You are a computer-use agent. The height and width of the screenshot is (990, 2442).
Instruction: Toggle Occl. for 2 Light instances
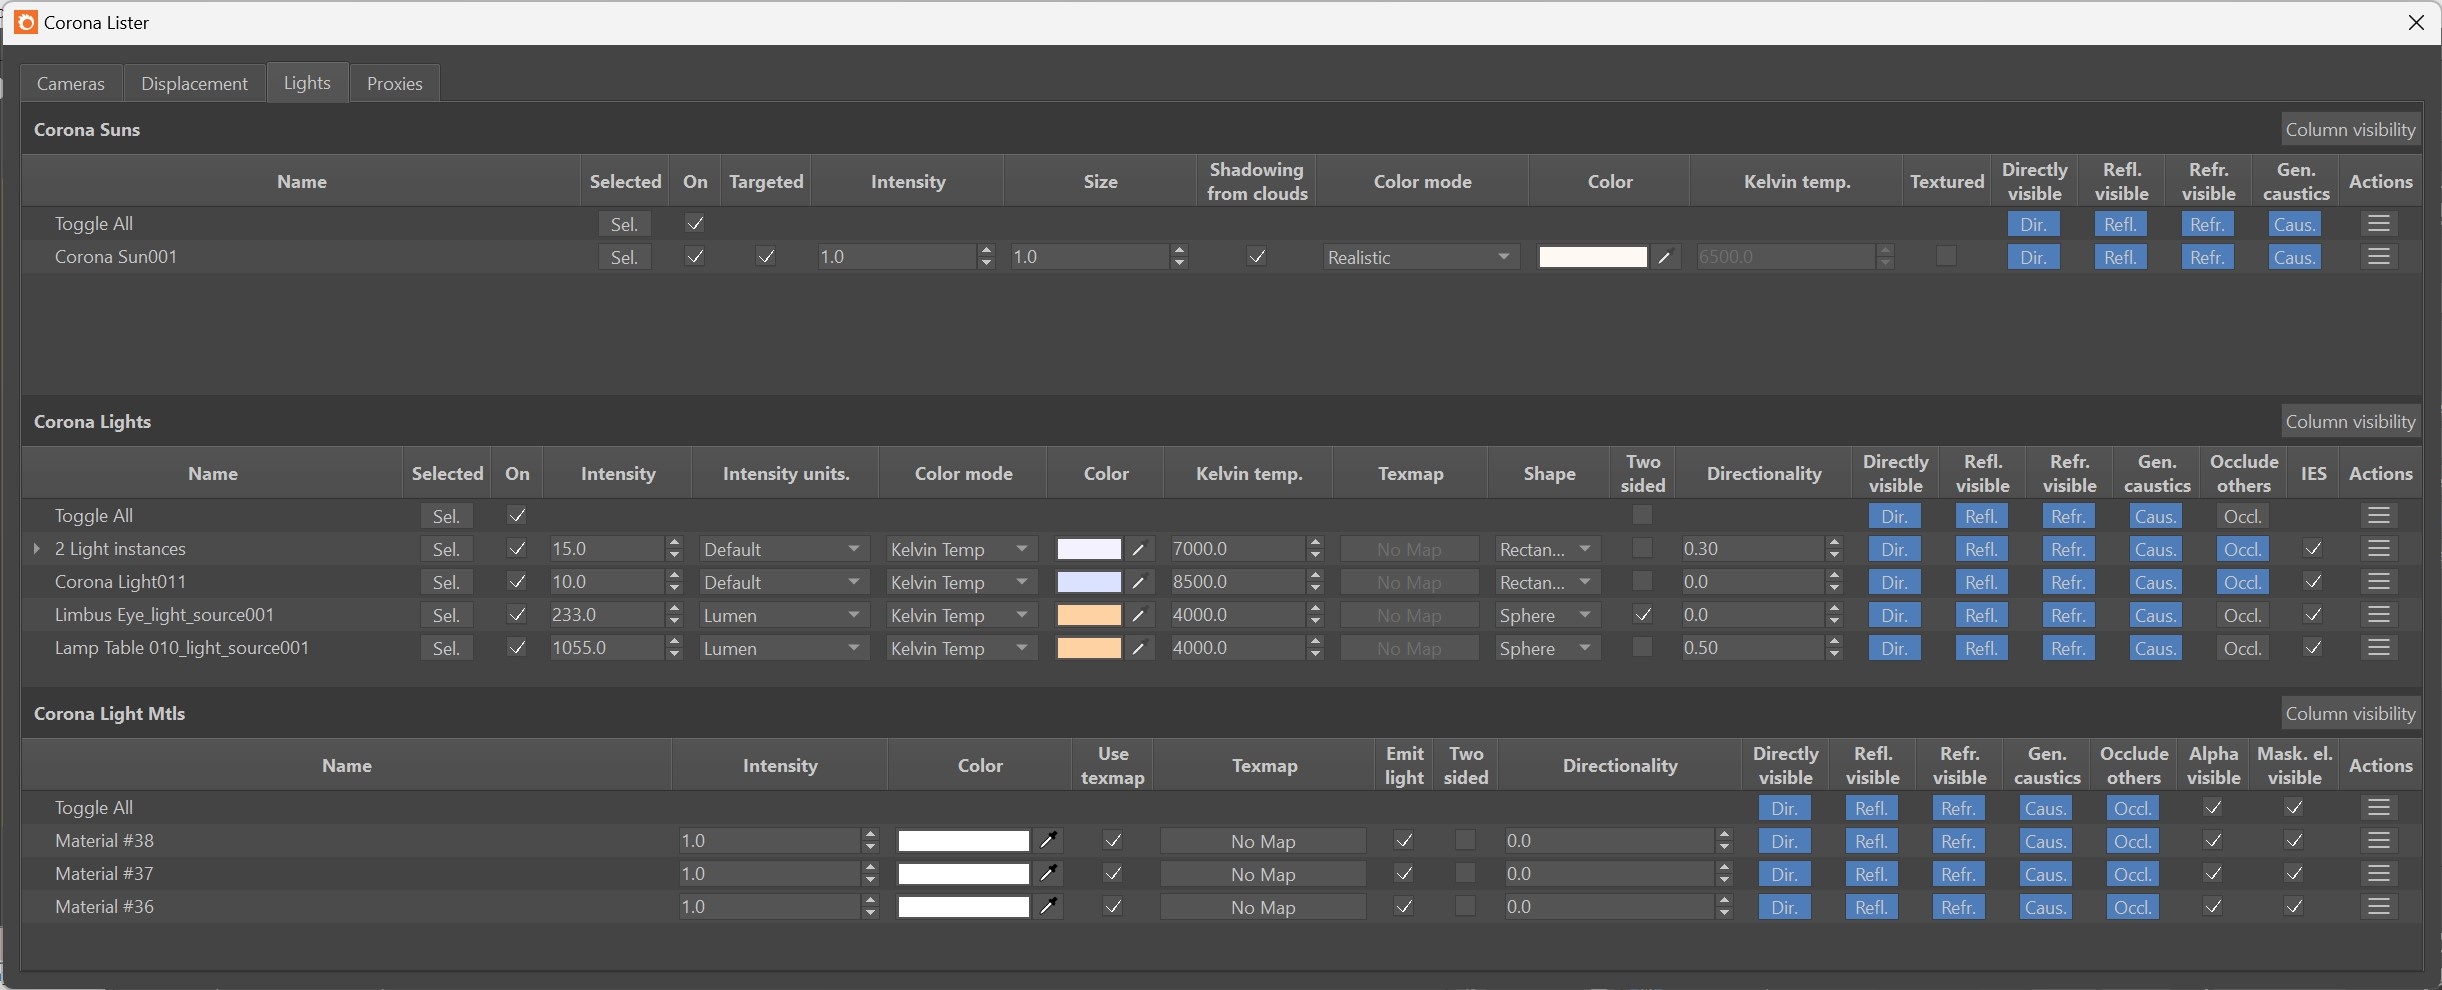point(2242,549)
